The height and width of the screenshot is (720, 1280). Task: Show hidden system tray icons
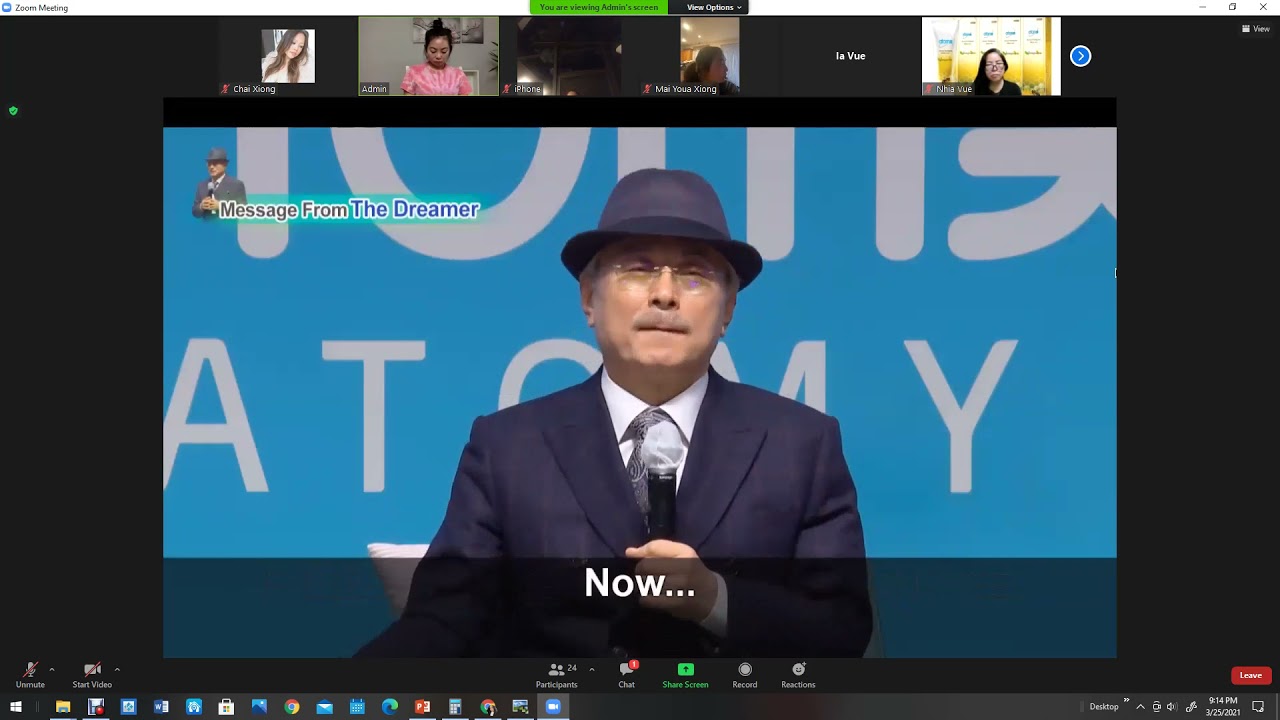click(1140, 707)
